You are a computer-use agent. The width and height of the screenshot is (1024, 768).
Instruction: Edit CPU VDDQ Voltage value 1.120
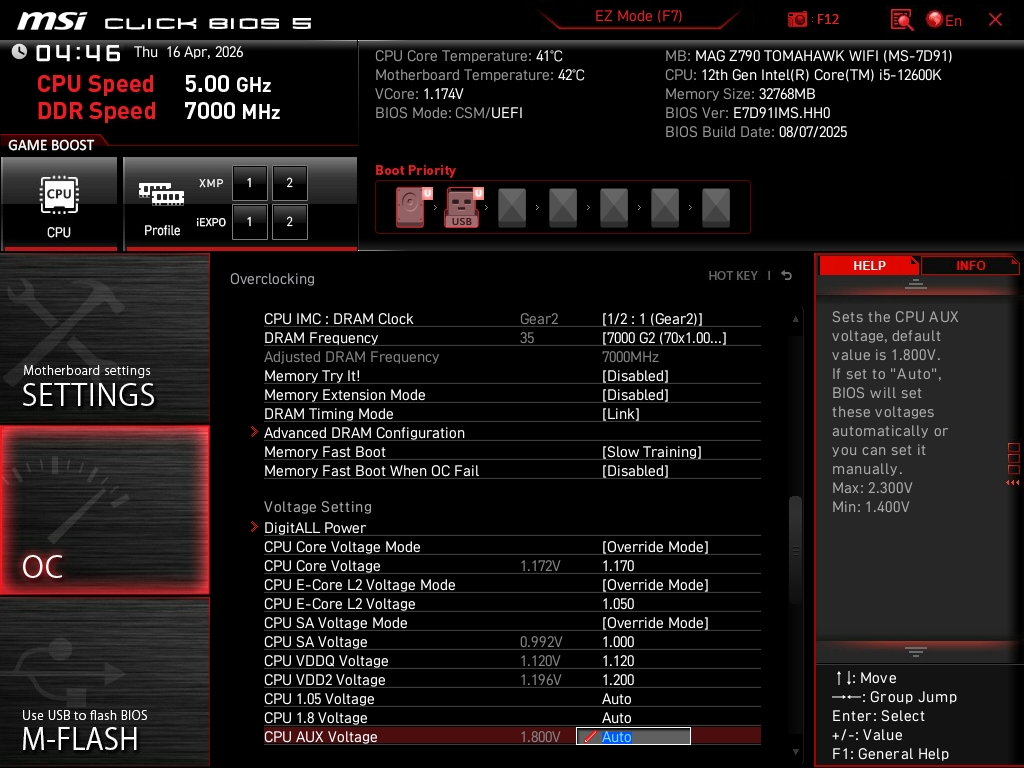coord(618,660)
